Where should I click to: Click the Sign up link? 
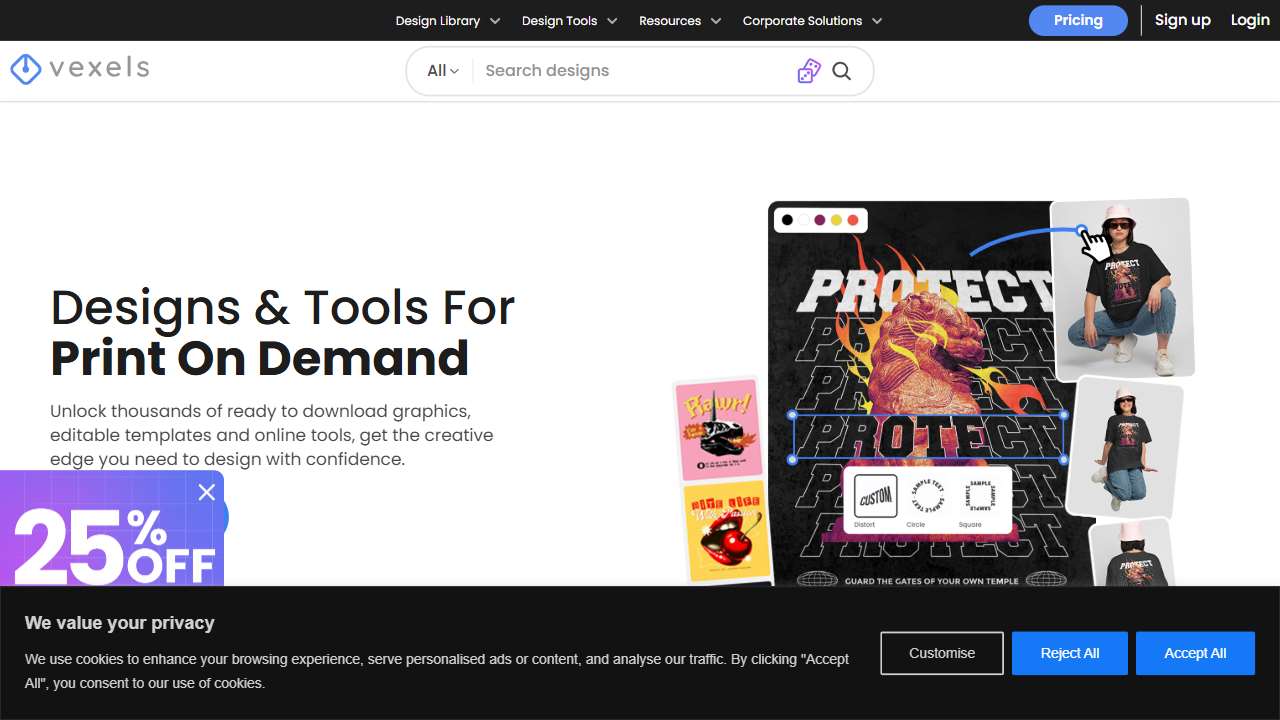[x=1182, y=20]
